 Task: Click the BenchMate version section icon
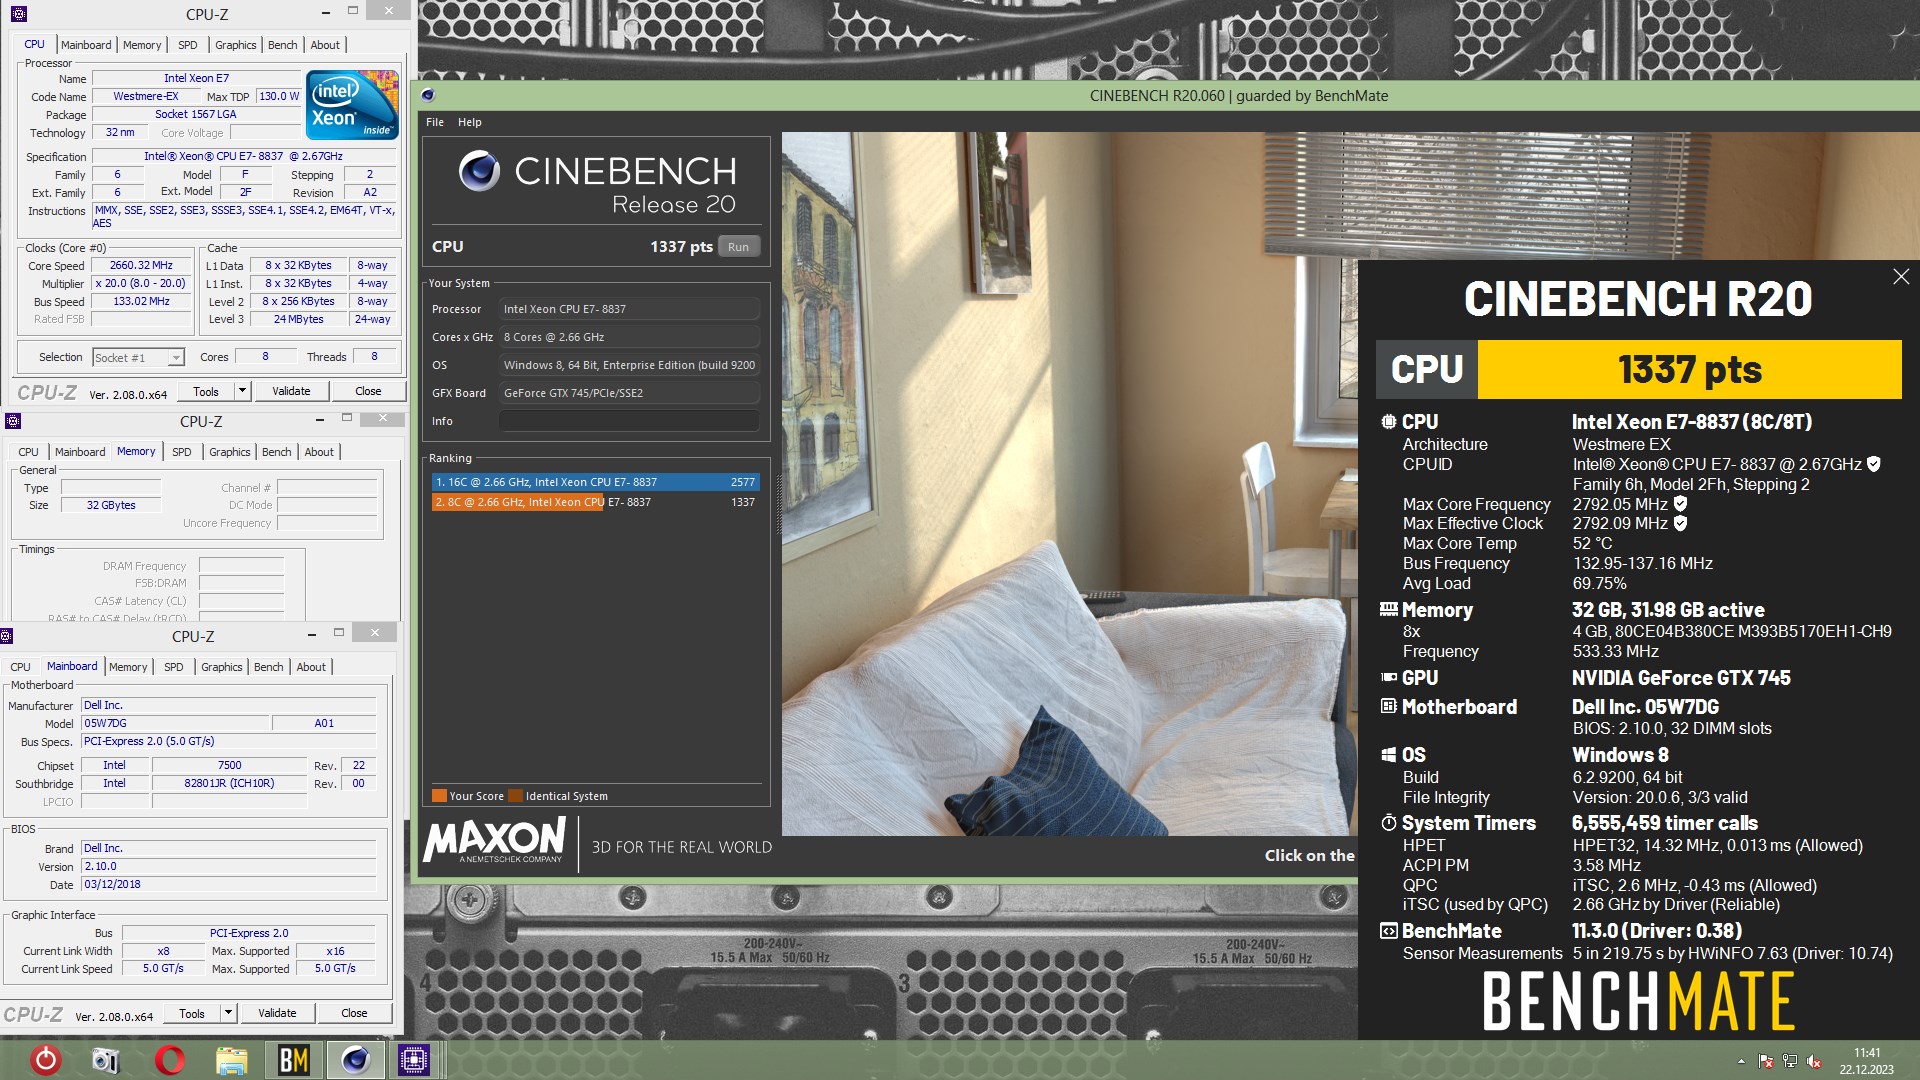click(1388, 931)
